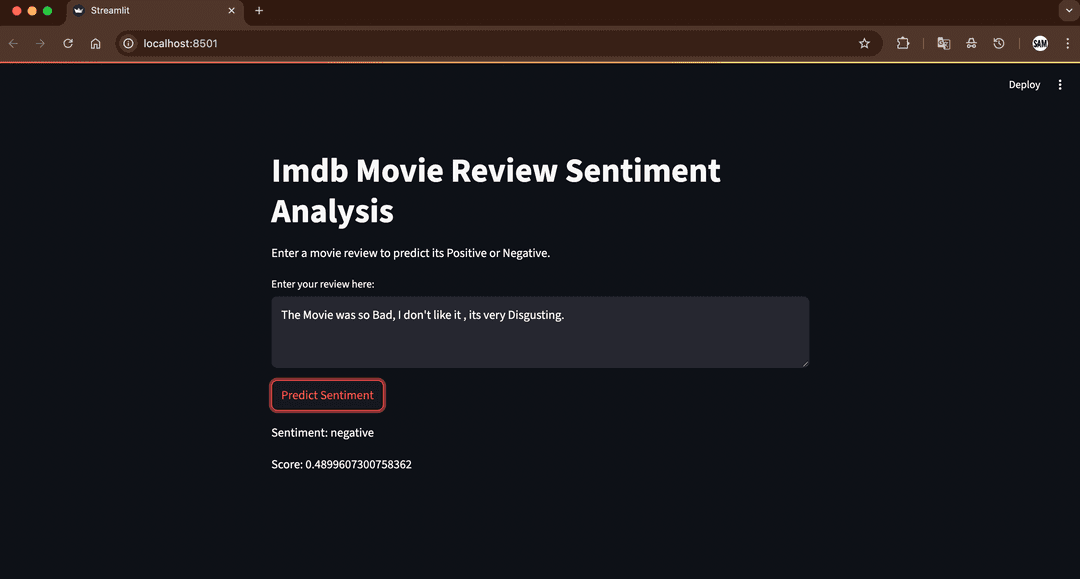Reload the localhost:8501 page

(x=67, y=43)
